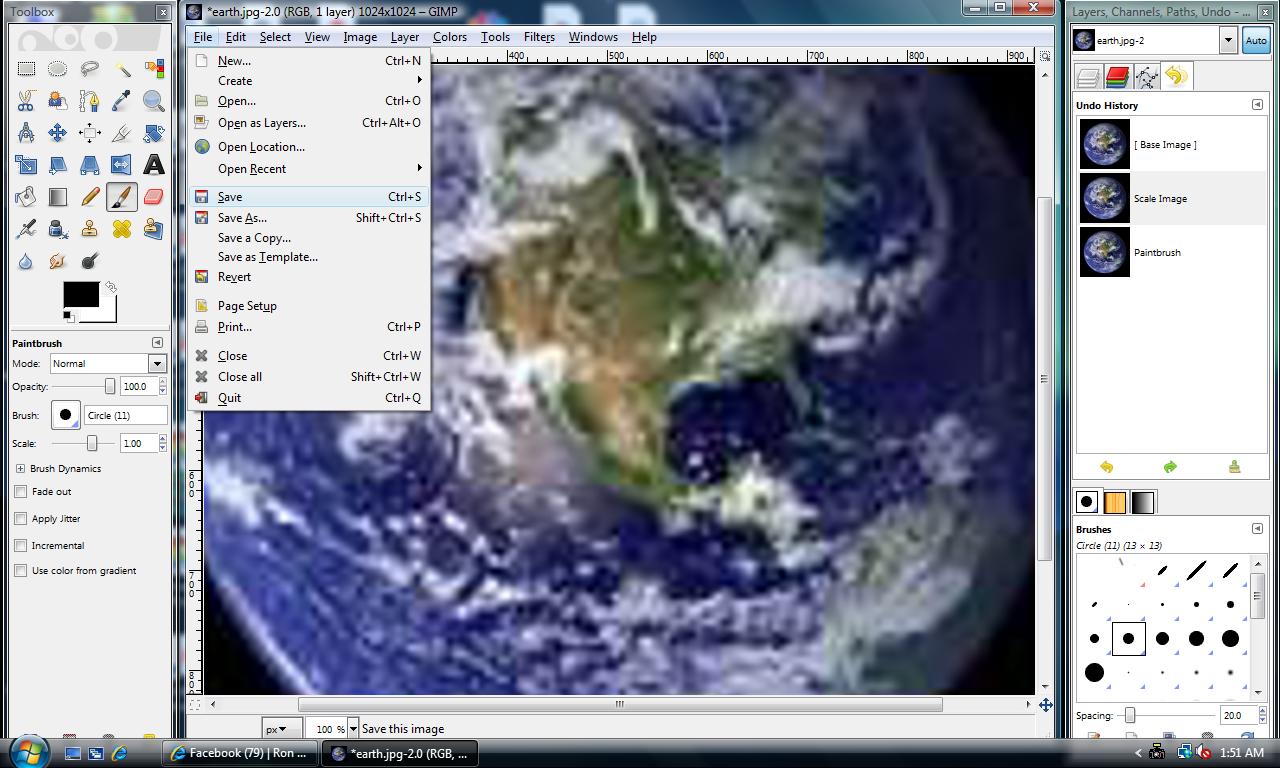The width and height of the screenshot is (1280, 768).
Task: Toggle the Apply Jitter option
Action: click(x=21, y=519)
